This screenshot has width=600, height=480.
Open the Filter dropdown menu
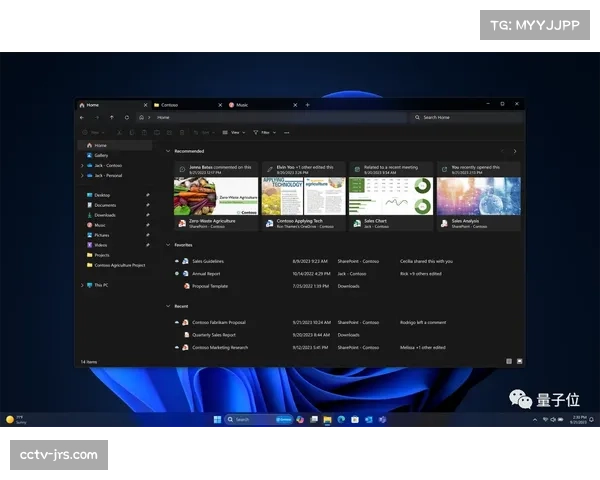click(265, 132)
